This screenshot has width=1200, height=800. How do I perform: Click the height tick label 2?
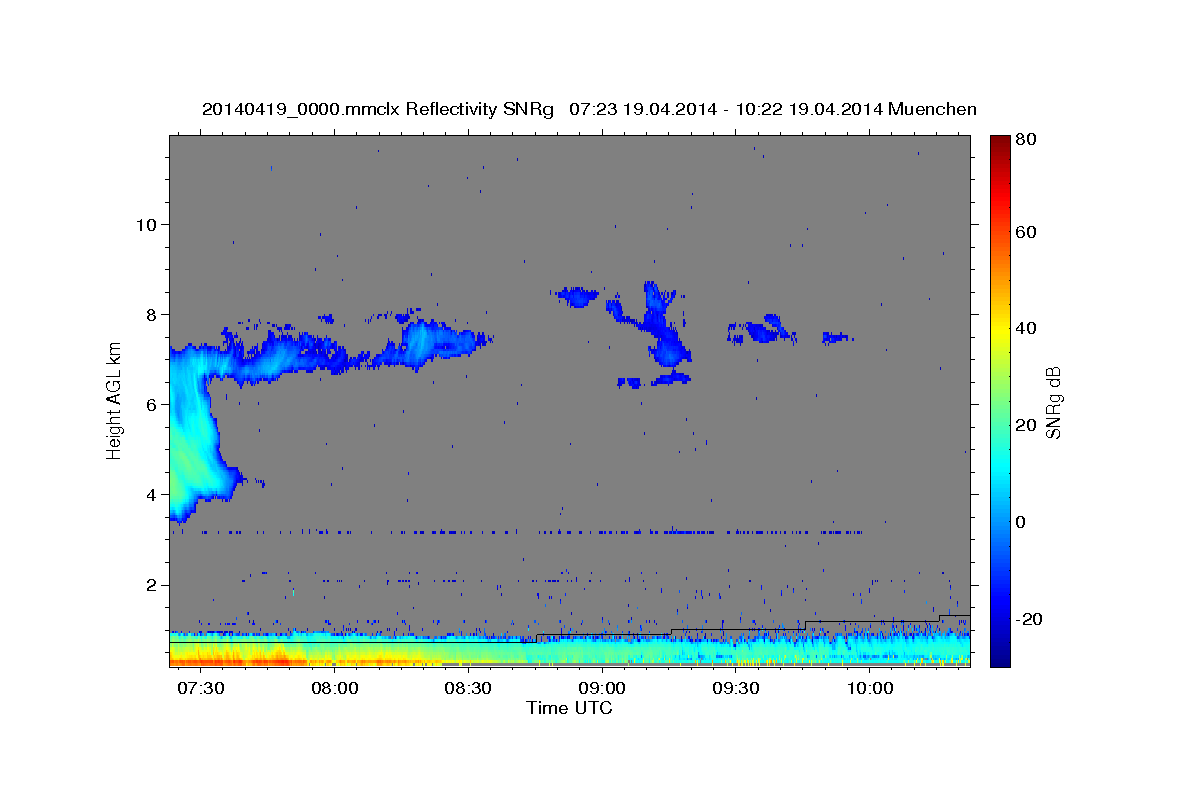coord(150,584)
